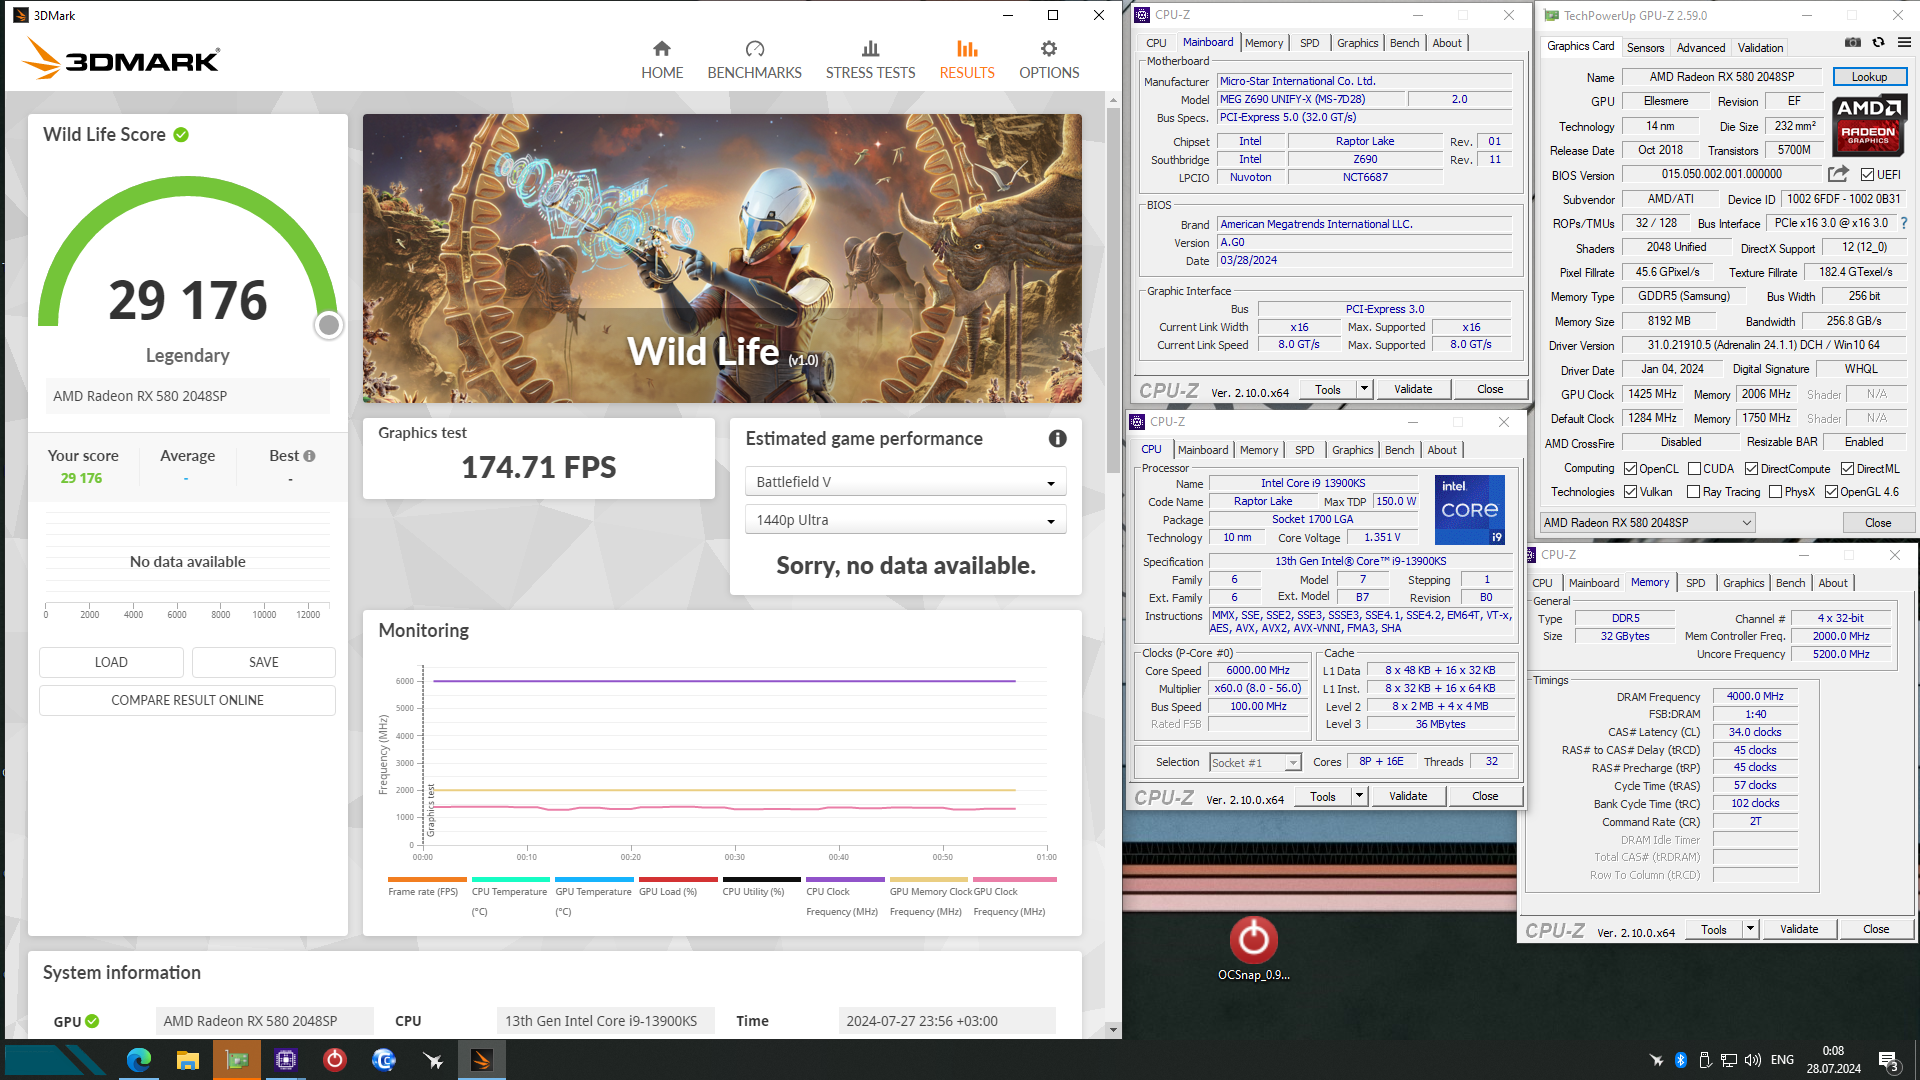
Task: Click the score gauge handle knob
Action: (328, 325)
